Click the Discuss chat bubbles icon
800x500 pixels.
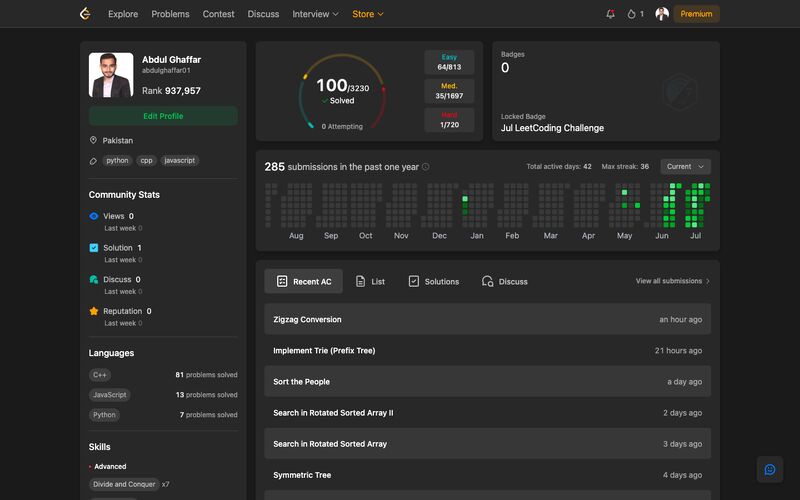(94, 280)
